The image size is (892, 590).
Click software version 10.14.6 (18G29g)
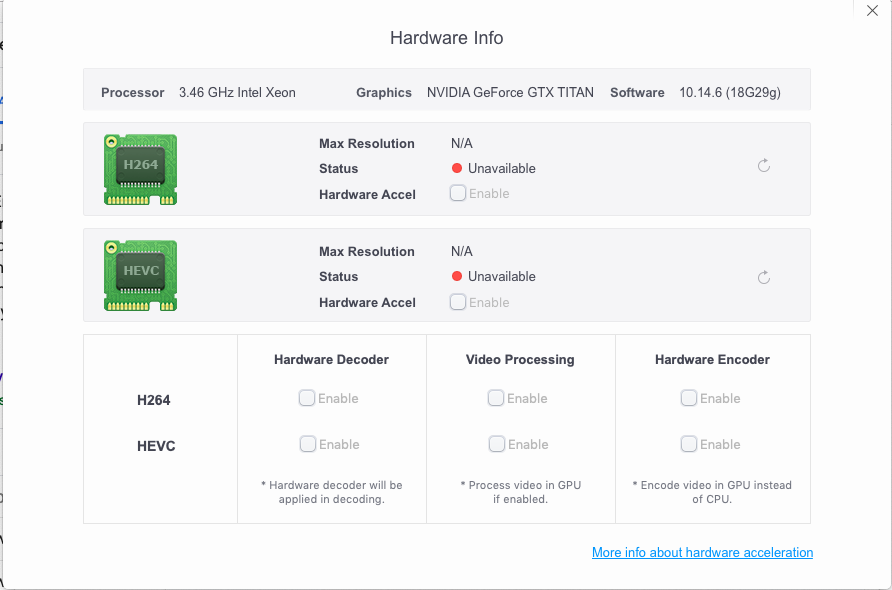click(730, 92)
